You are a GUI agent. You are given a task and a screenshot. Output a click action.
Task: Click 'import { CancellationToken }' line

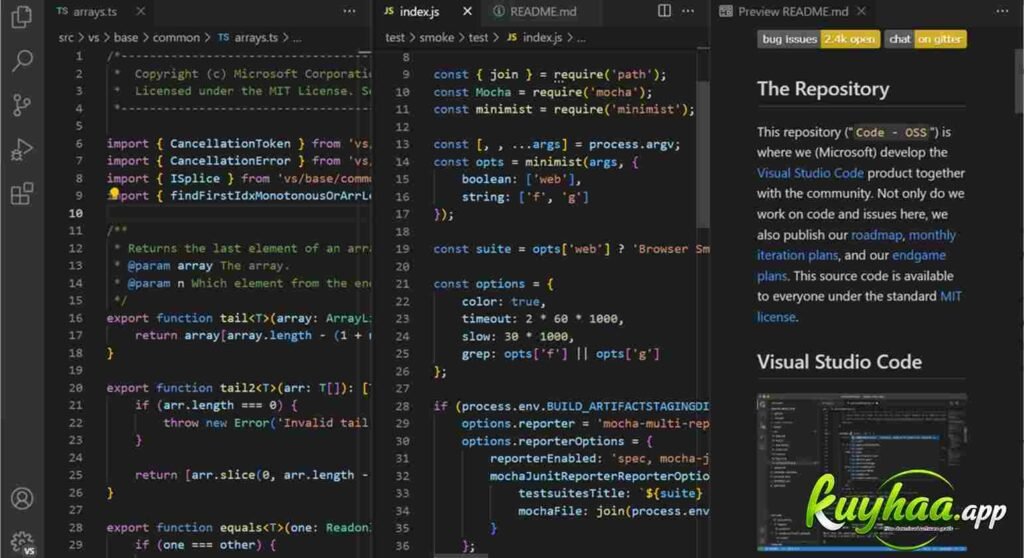[x=239, y=143]
